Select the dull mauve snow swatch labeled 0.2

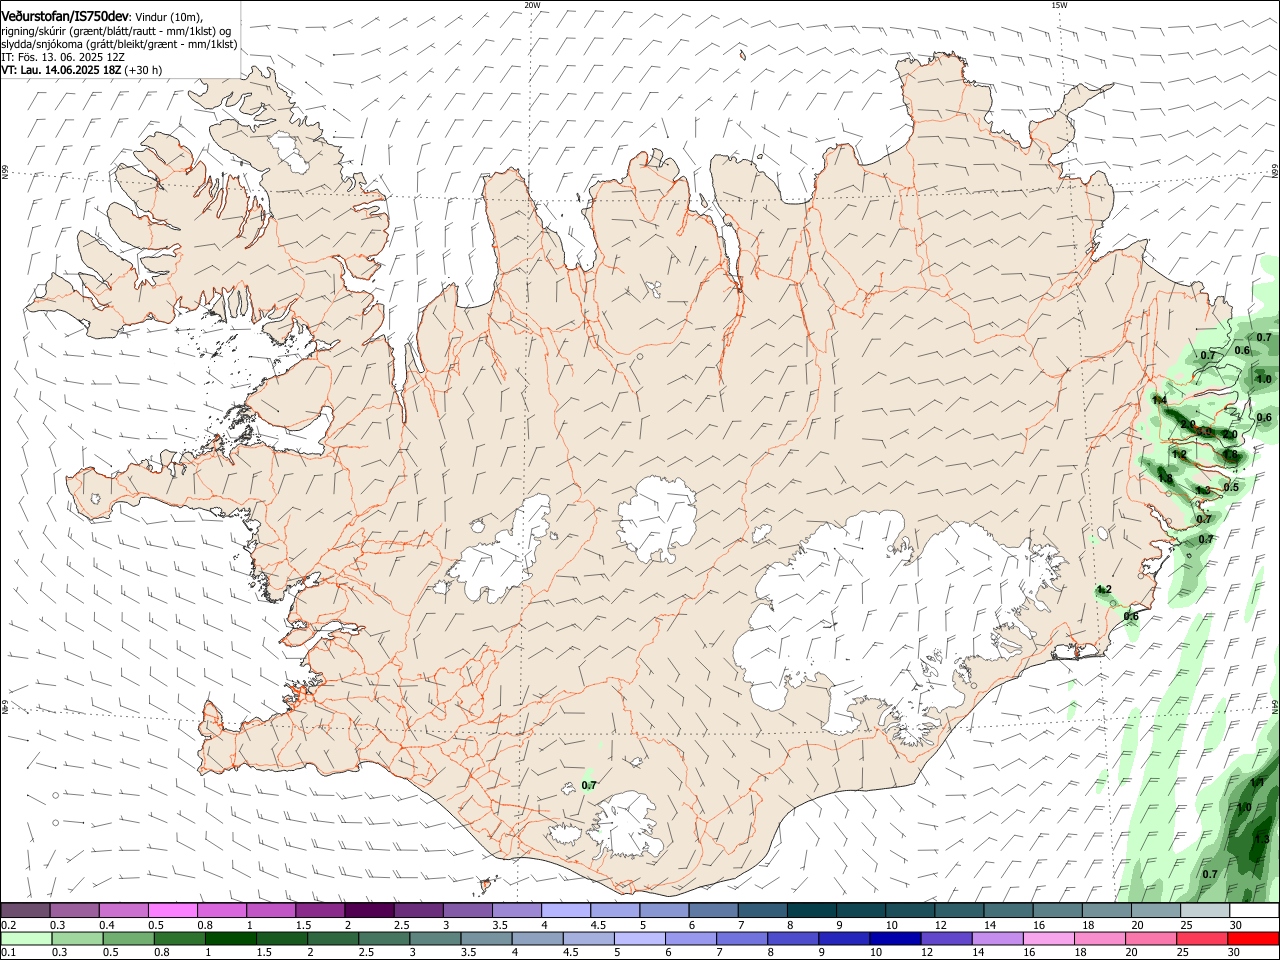tap(26, 910)
